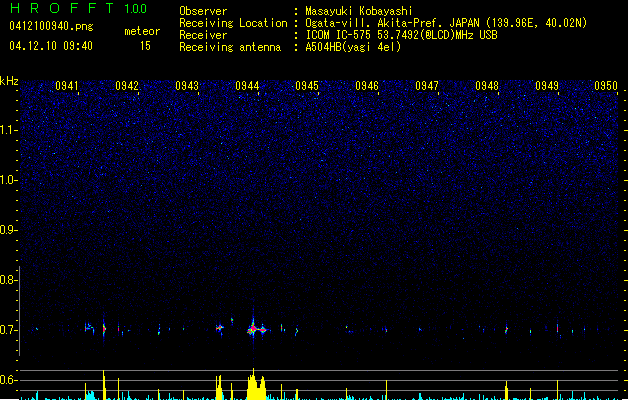Click the observer name Masayuki Kobayashi
Viewport: 629px width, 400px height.
(x=359, y=11)
